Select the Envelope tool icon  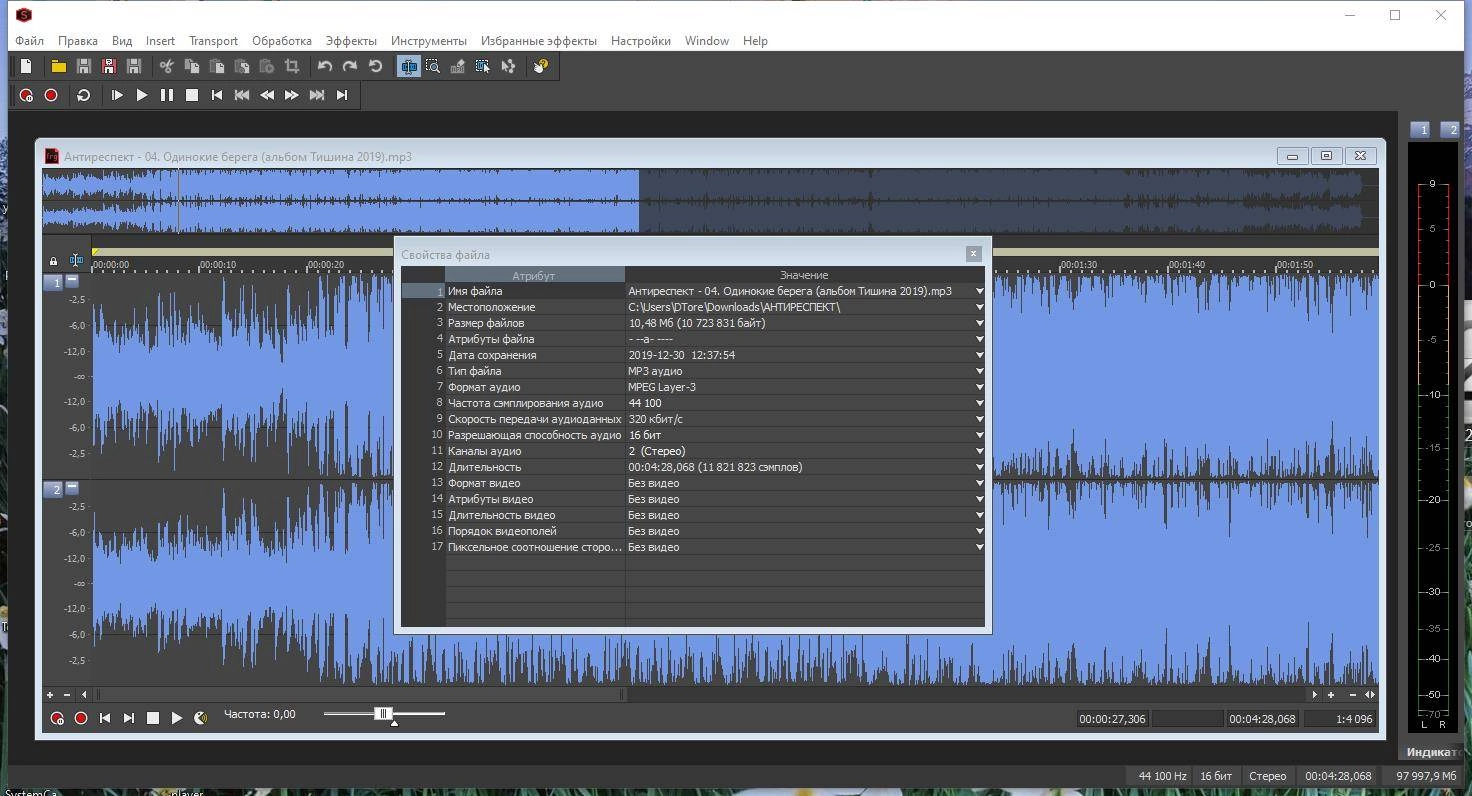pyautogui.click(x=508, y=66)
